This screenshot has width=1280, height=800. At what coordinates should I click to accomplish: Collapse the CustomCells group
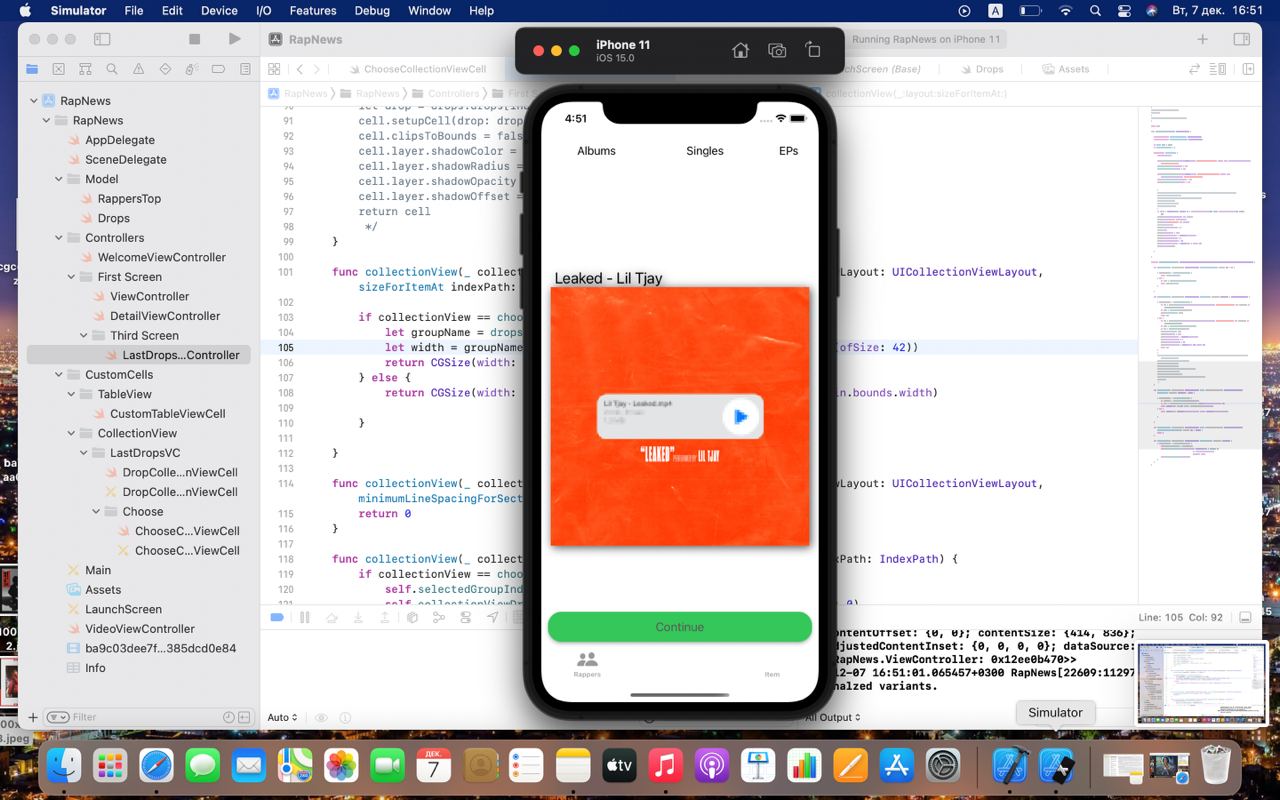tap(59, 375)
